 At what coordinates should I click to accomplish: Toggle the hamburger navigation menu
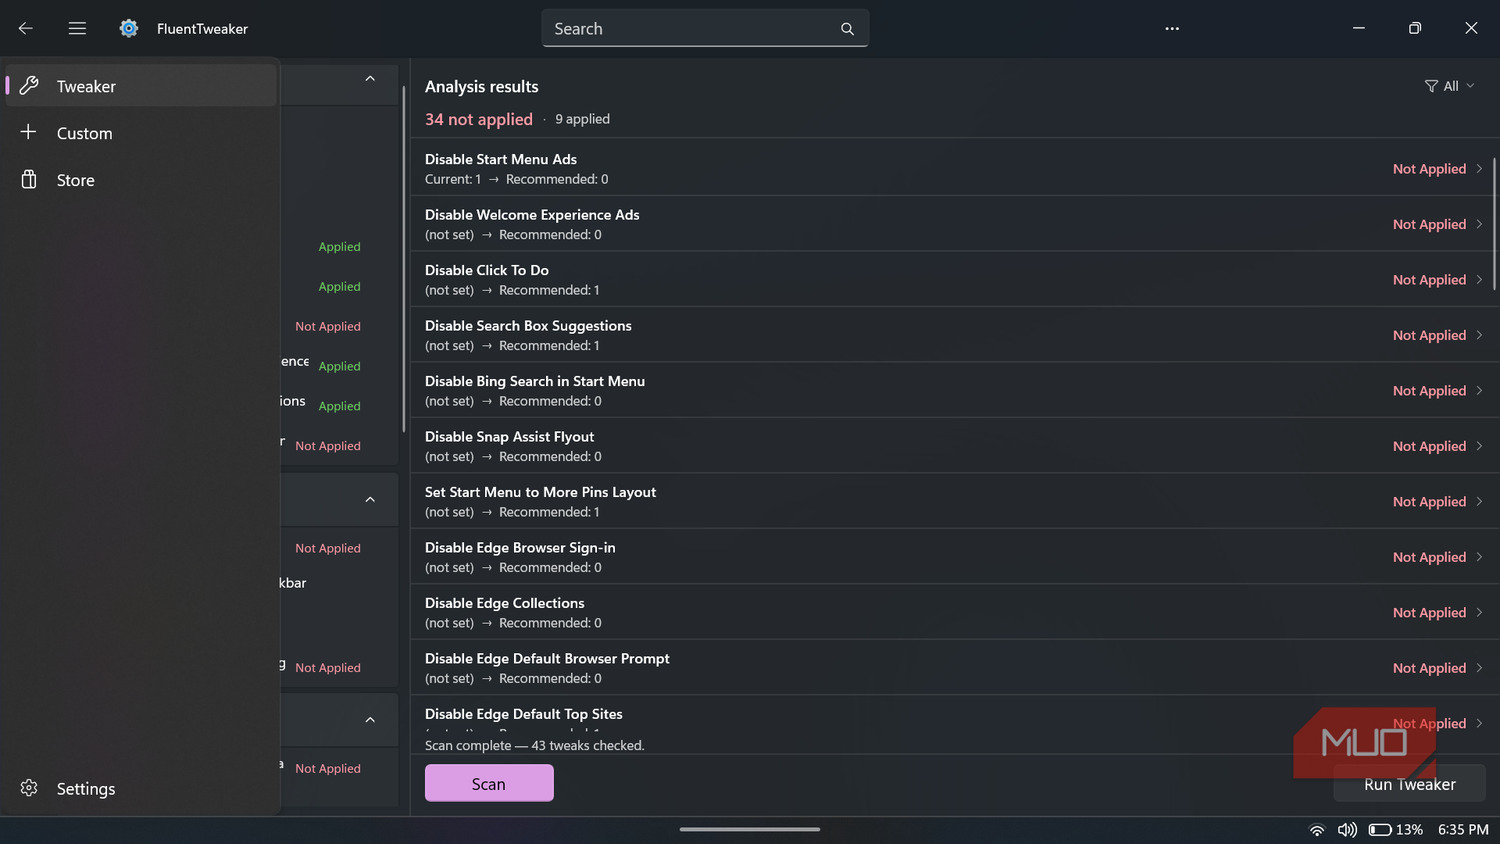click(x=77, y=28)
